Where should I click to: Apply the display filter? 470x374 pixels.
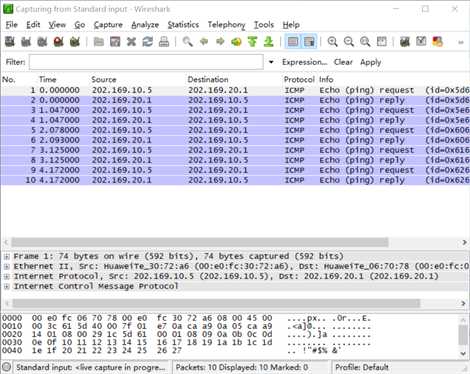(370, 62)
